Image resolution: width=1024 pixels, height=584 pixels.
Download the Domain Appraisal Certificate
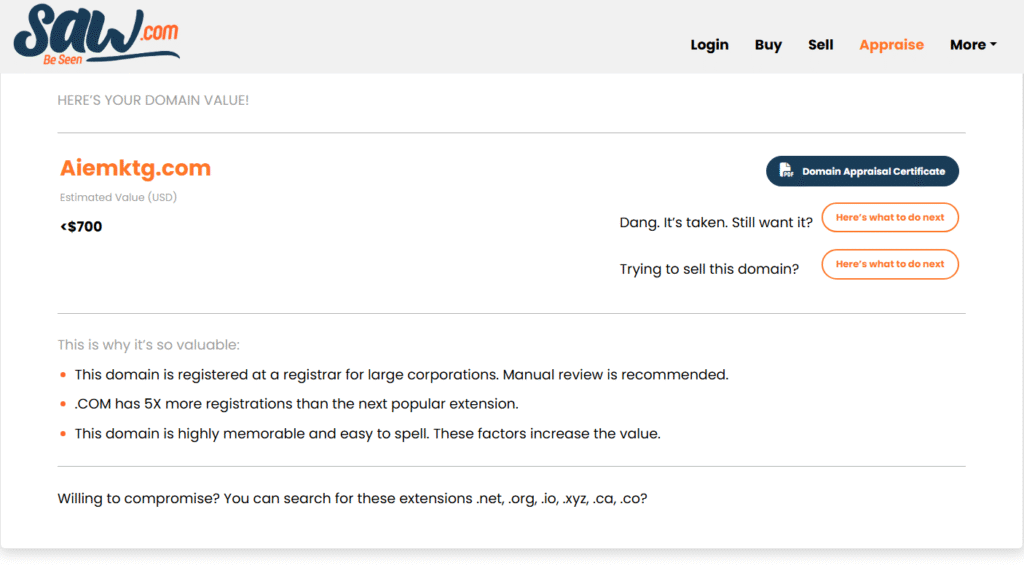[862, 171]
